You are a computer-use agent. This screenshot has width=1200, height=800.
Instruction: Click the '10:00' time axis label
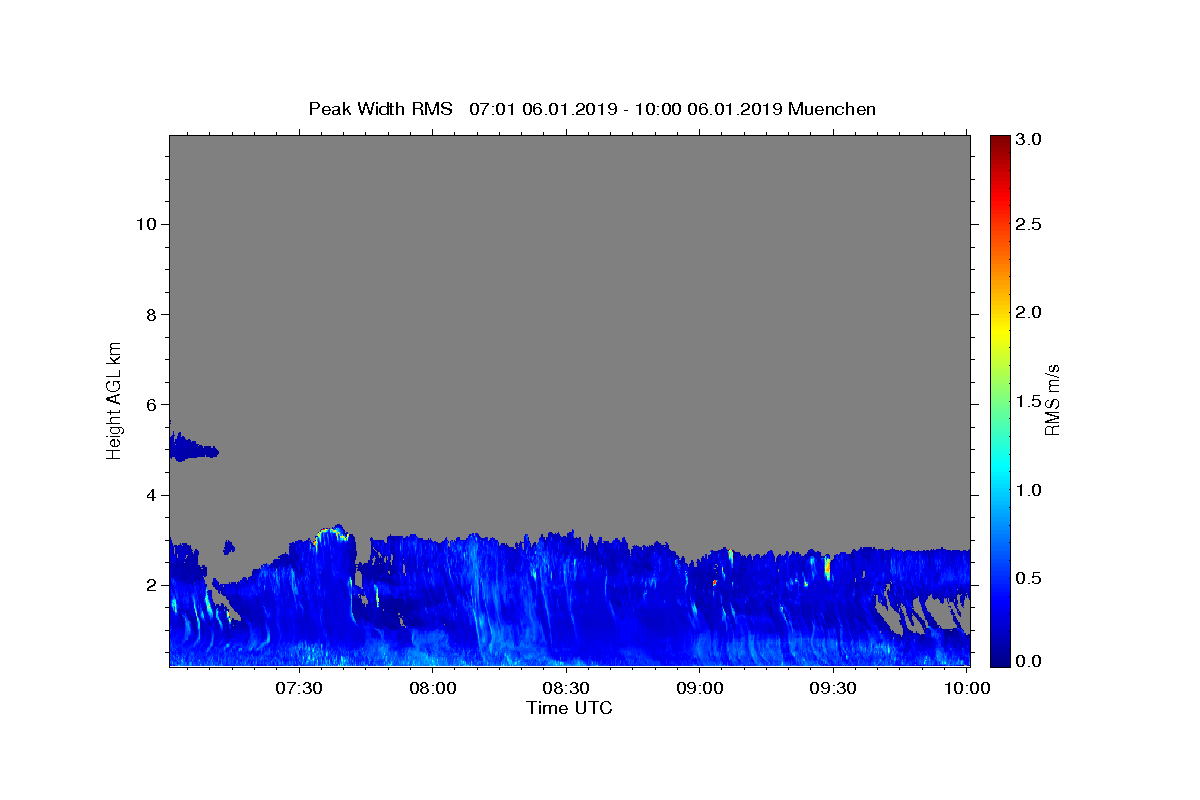click(967, 688)
